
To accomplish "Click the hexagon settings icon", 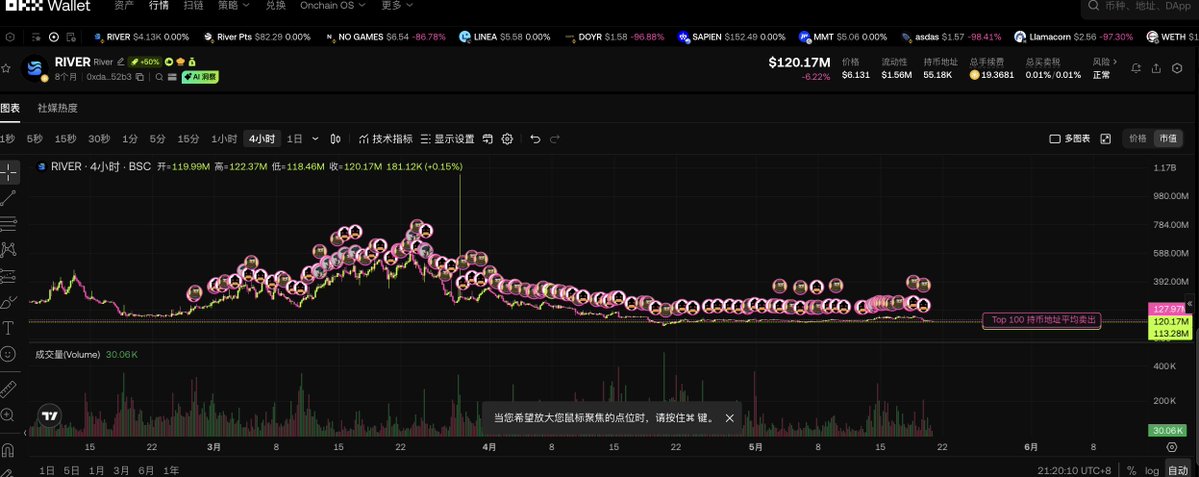I will click(x=1177, y=68).
